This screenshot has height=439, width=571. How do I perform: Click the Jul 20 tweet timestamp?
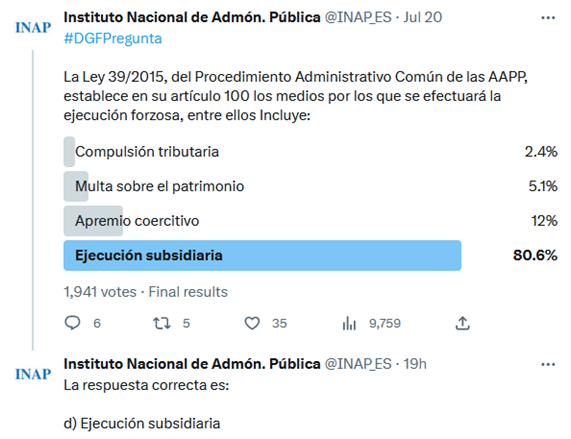pos(422,17)
